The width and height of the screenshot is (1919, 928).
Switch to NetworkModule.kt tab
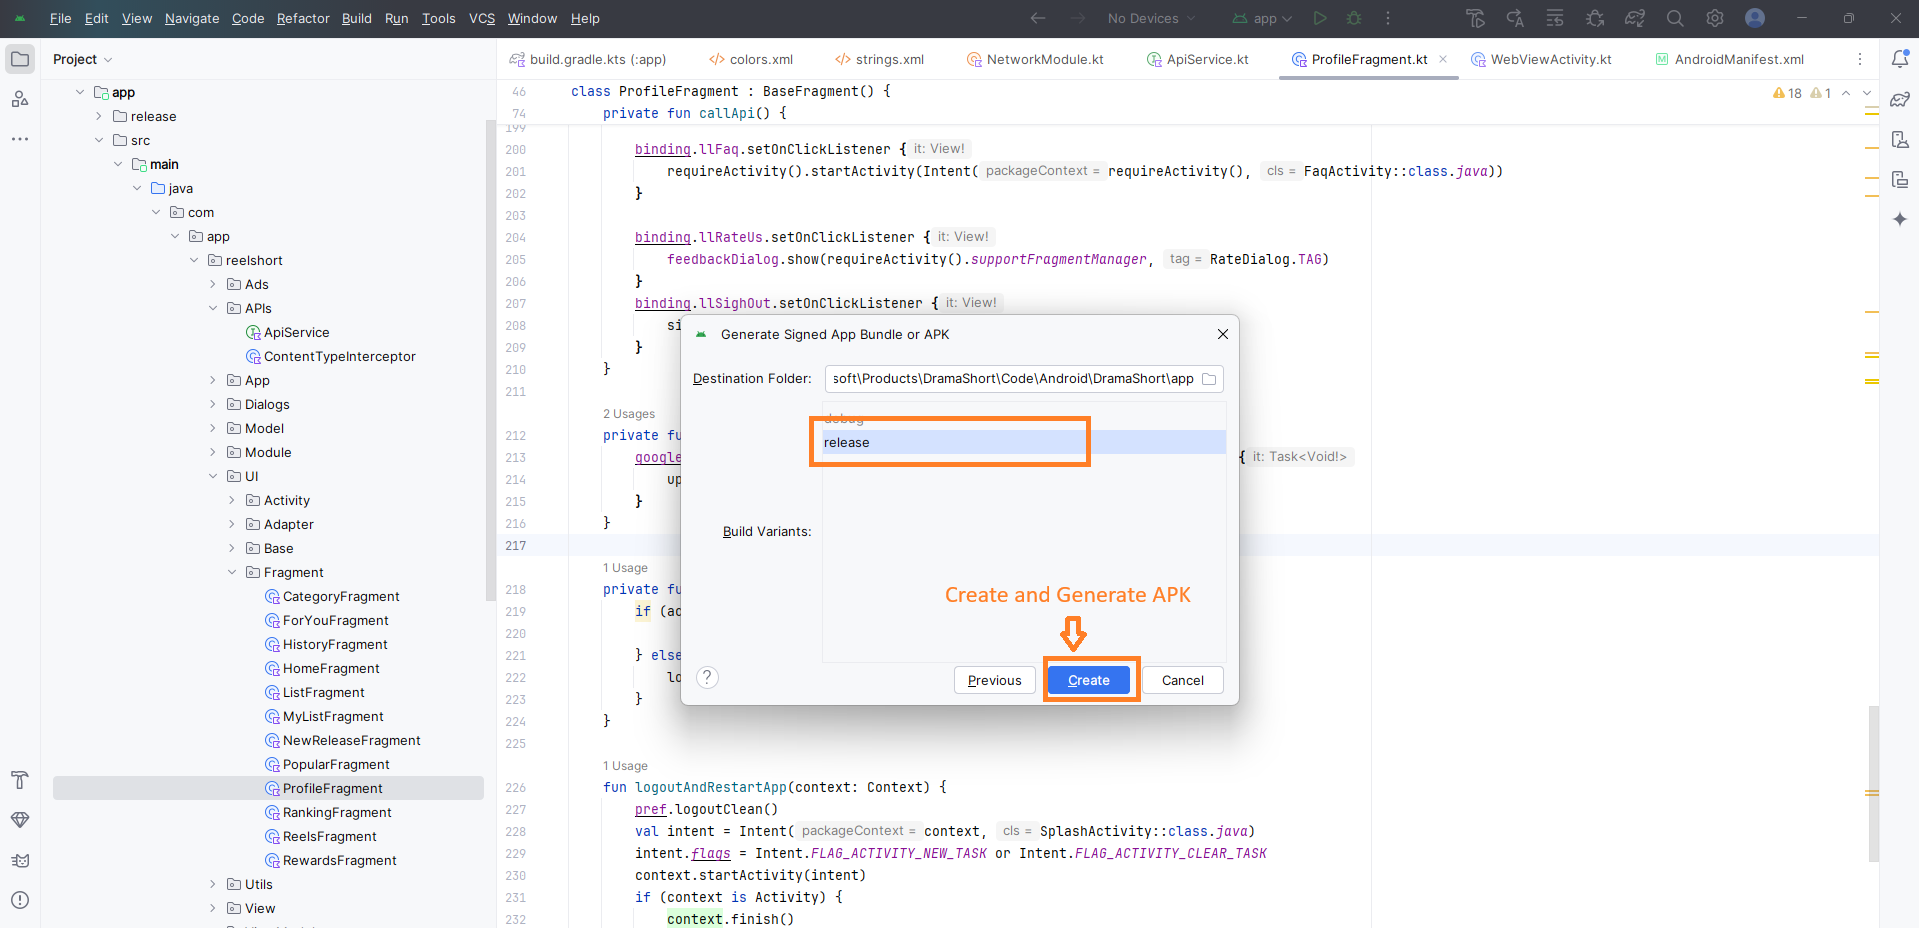(x=1035, y=59)
